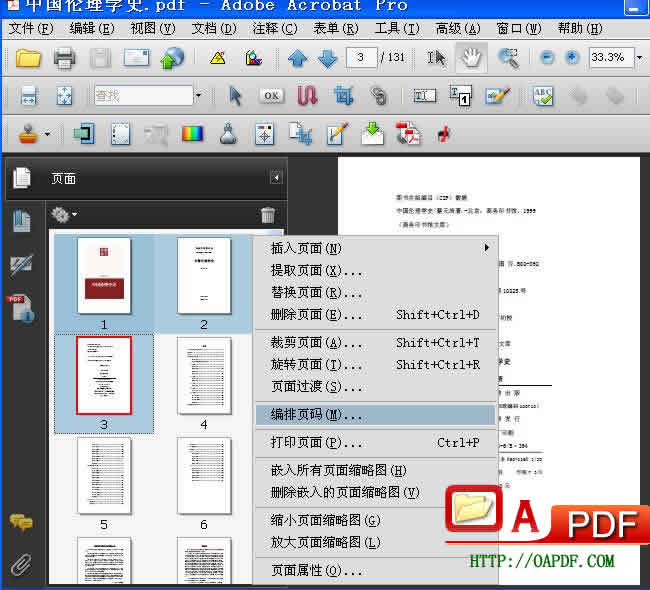Go to previous page with up arrow
Image resolution: width=650 pixels, height=590 pixels.
coord(297,58)
